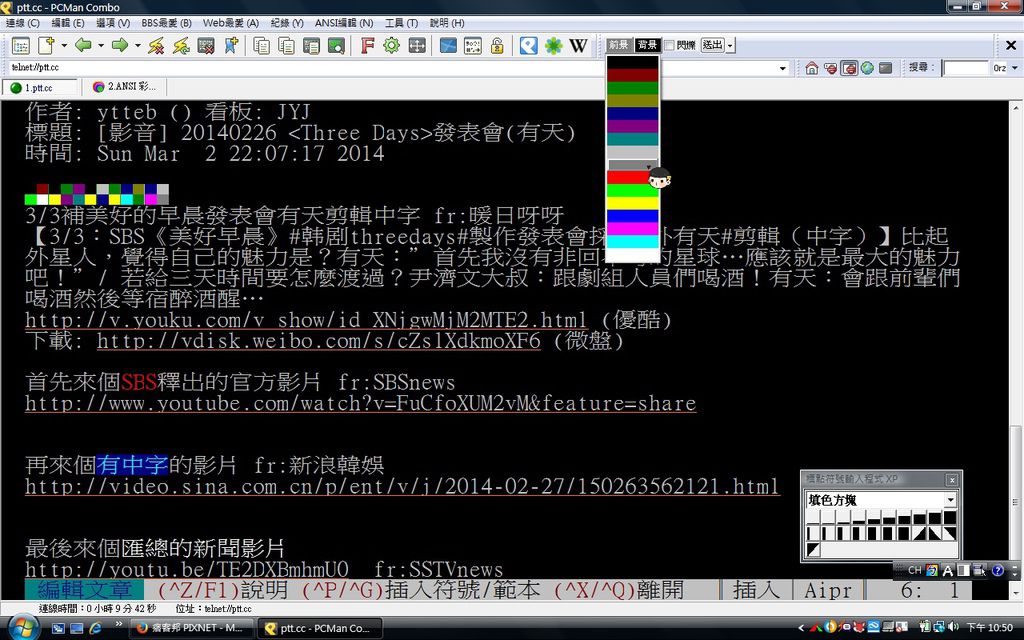Click the green screen search icon
The width and height of the screenshot is (1024, 640).
pos(336,46)
